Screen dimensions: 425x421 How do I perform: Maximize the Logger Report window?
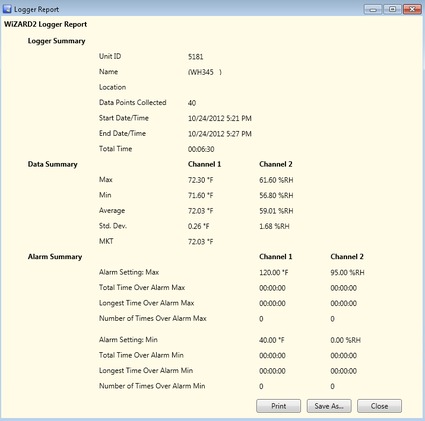(x=392, y=9)
